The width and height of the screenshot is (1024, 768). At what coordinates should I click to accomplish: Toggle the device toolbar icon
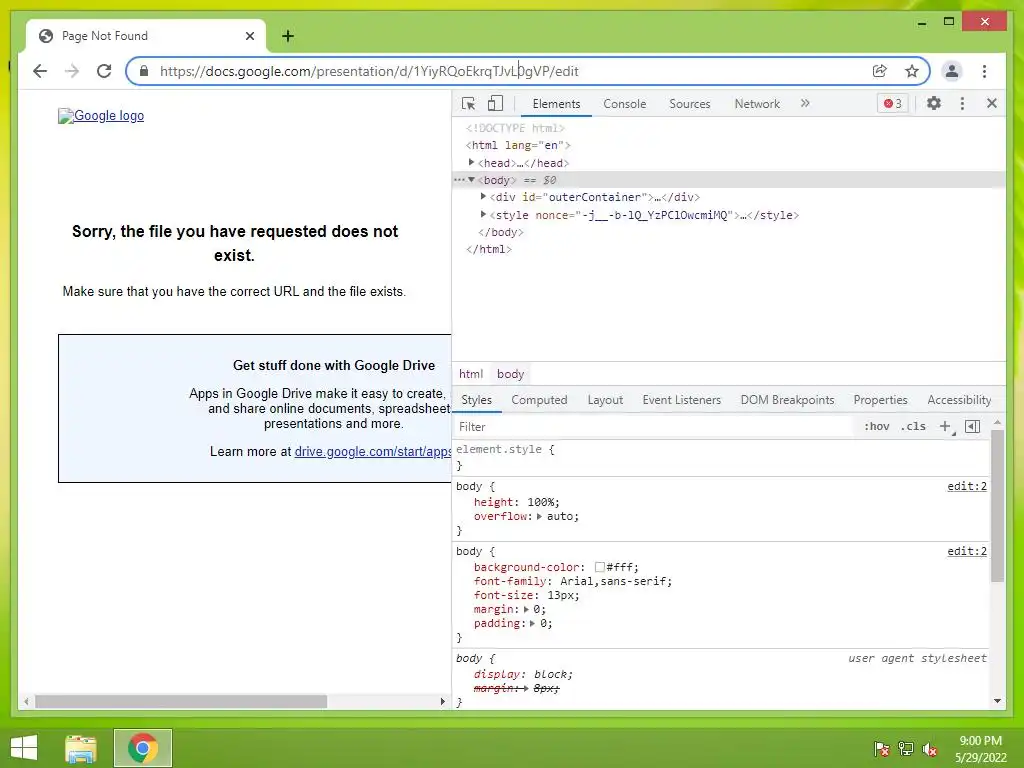(x=496, y=103)
